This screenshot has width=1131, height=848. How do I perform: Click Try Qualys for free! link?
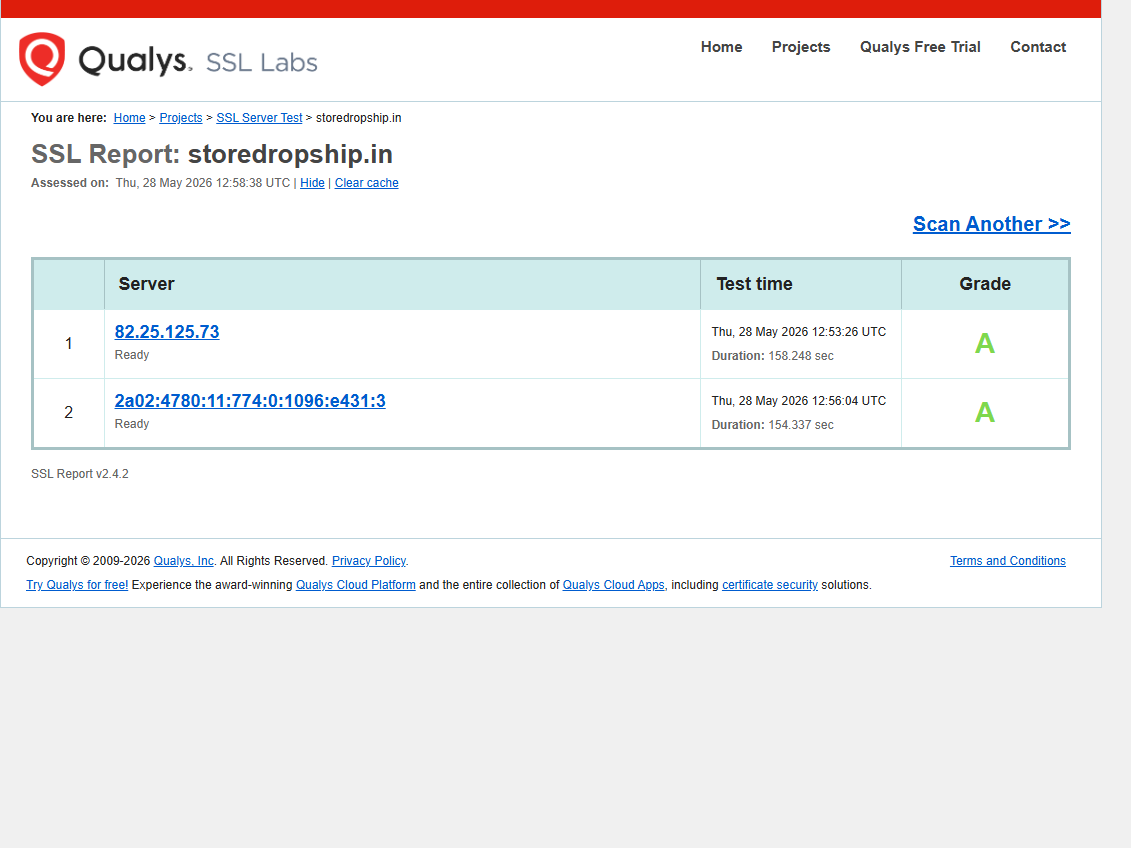77,585
